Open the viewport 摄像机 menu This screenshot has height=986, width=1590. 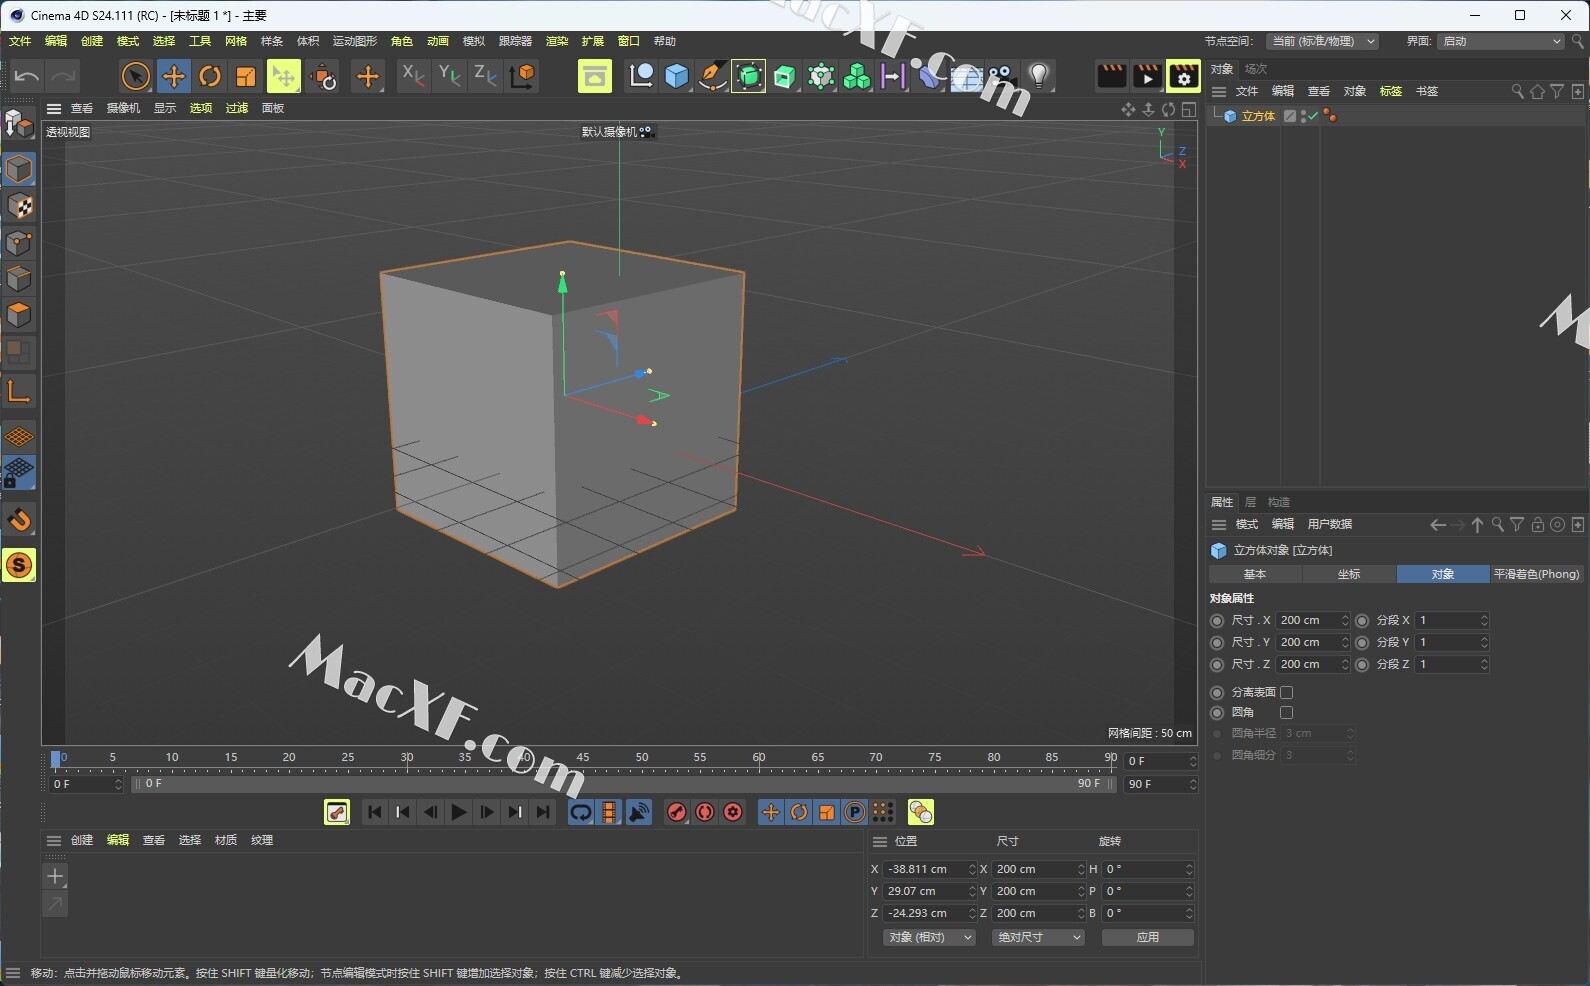pos(123,108)
